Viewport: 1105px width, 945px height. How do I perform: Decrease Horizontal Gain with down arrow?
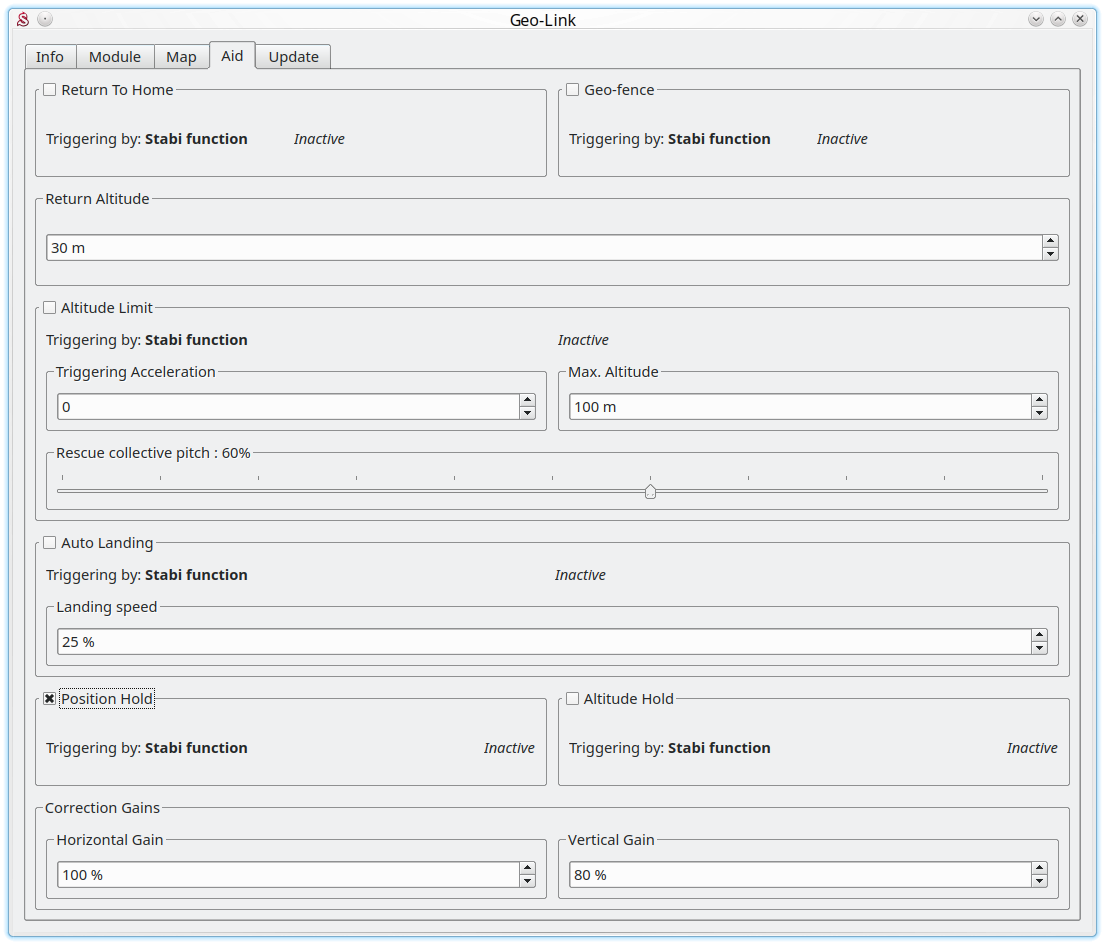pyautogui.click(x=527, y=881)
